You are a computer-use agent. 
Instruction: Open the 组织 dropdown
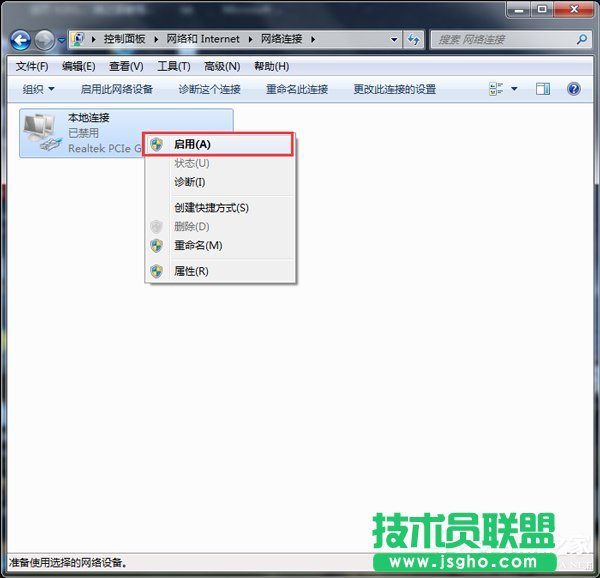(x=38, y=90)
